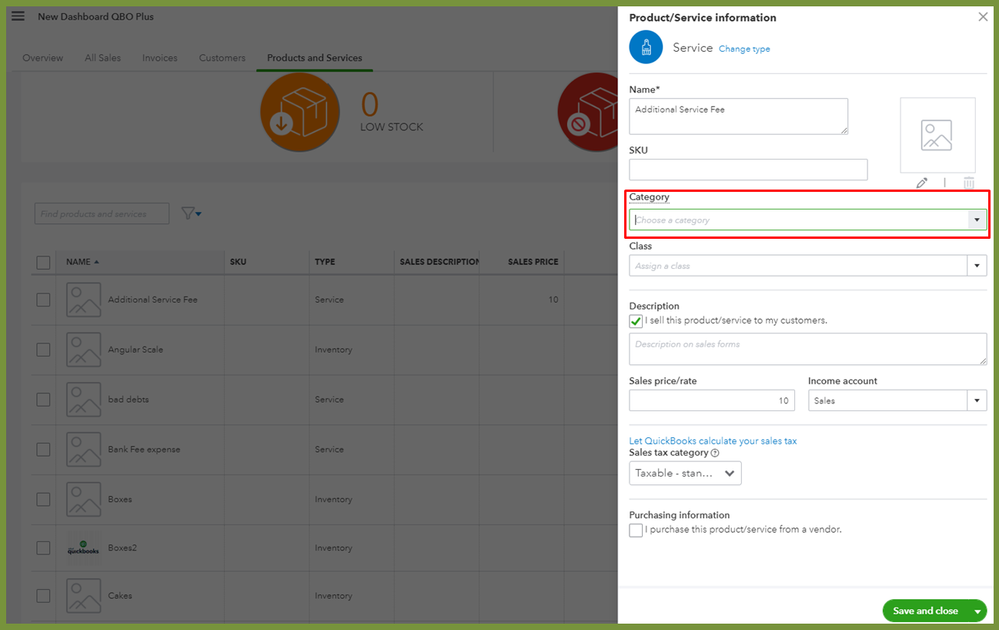Open the Sales tax category dropdown
Screen dimensions: 999x630
click(x=685, y=473)
